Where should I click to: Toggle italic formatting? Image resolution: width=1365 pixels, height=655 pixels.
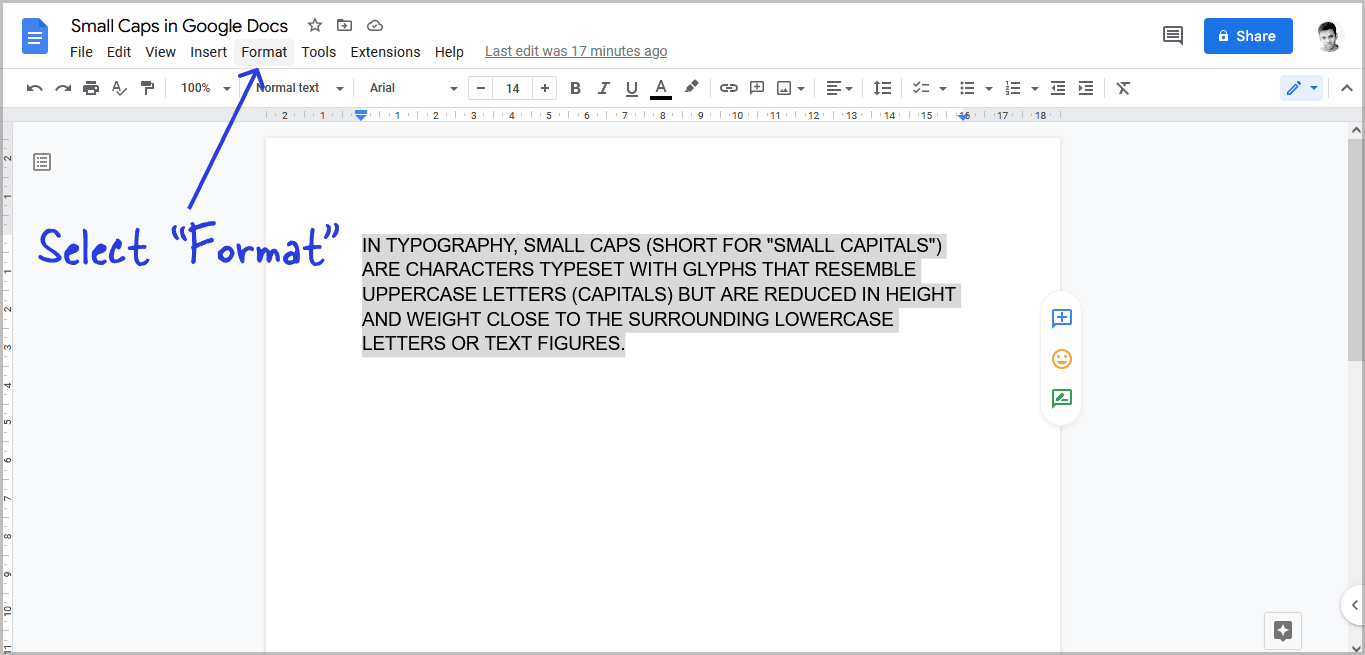click(x=603, y=88)
